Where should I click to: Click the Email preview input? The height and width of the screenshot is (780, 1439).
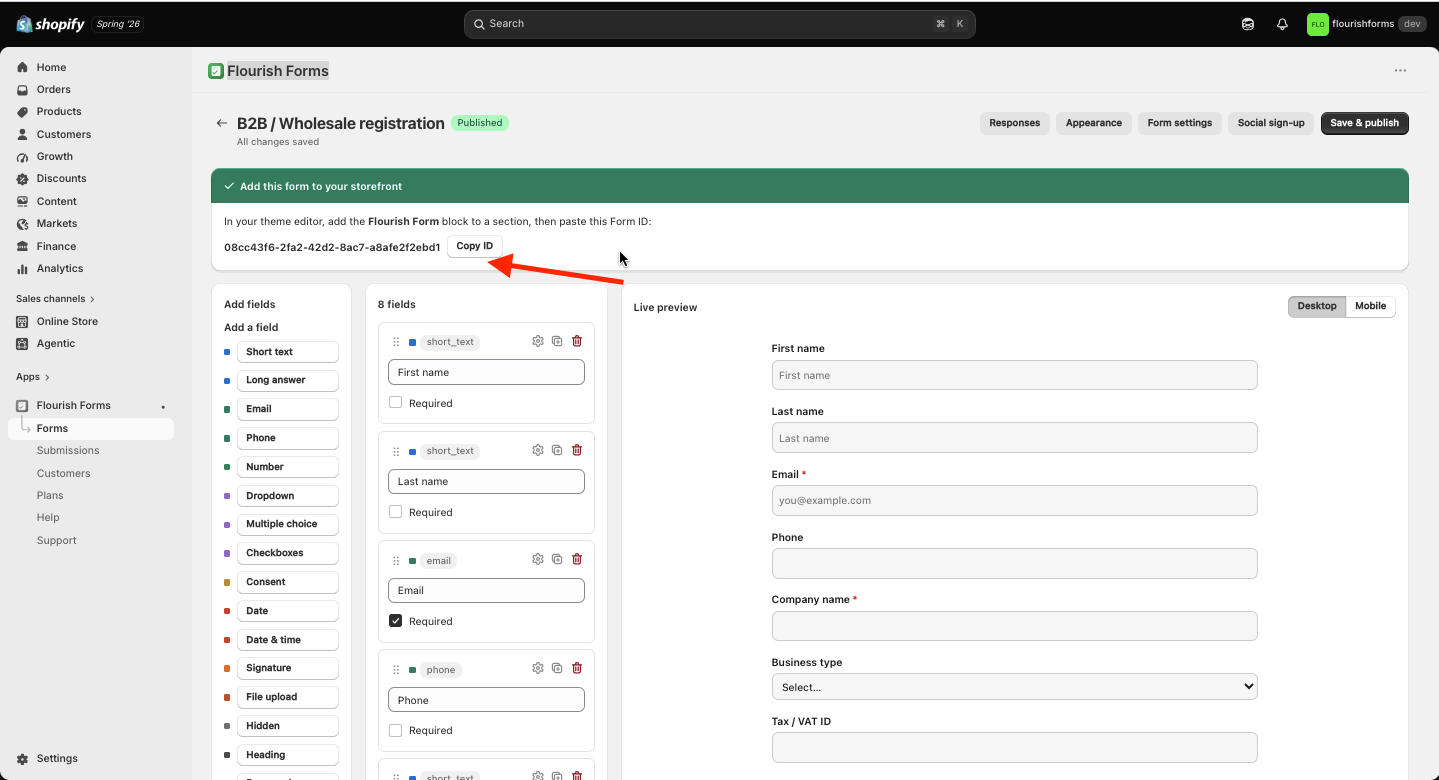pos(1014,500)
